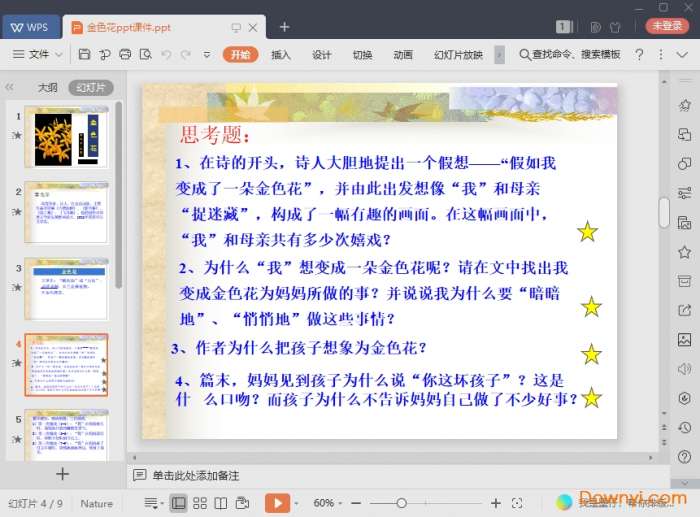
Task: Close the 金色花ppt课件.ppt document tab
Action: (x=253, y=28)
